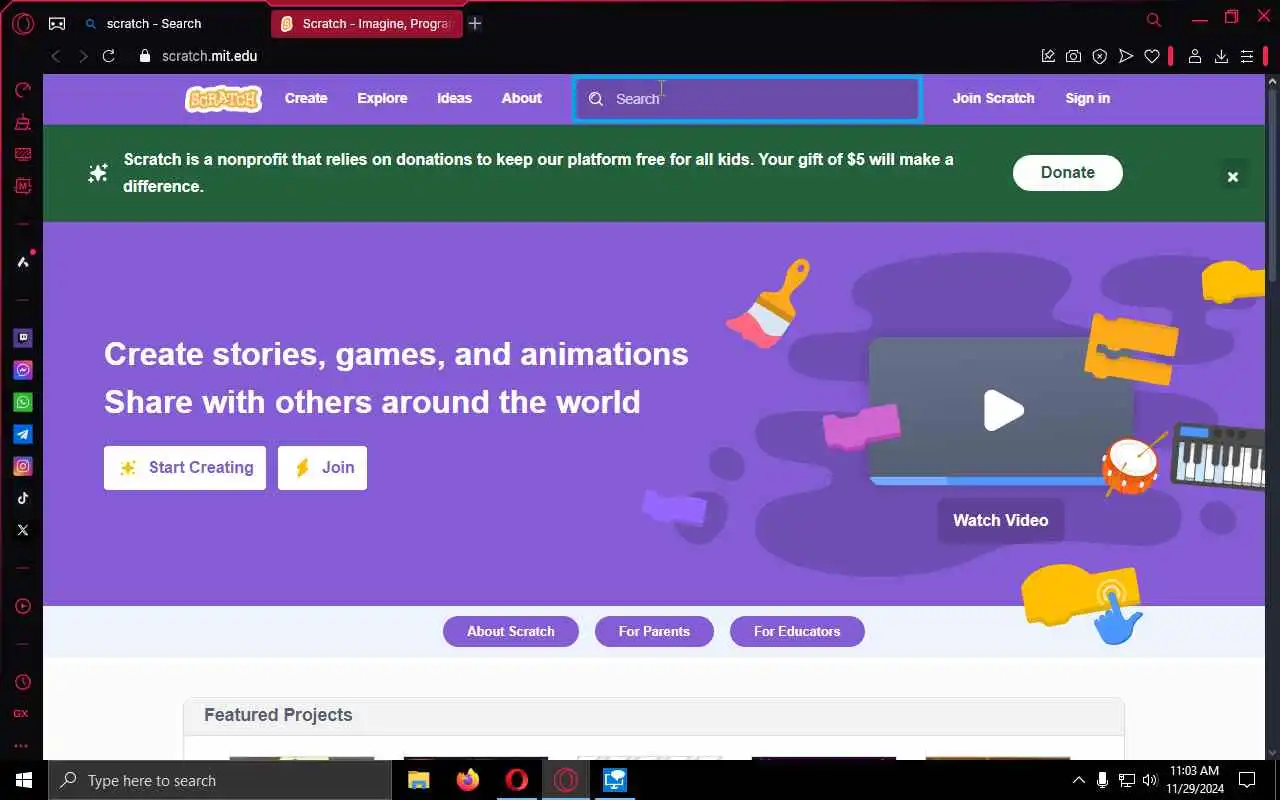This screenshot has height=800, width=1280.
Task: Click the taskbar search box
Action: [x=219, y=780]
